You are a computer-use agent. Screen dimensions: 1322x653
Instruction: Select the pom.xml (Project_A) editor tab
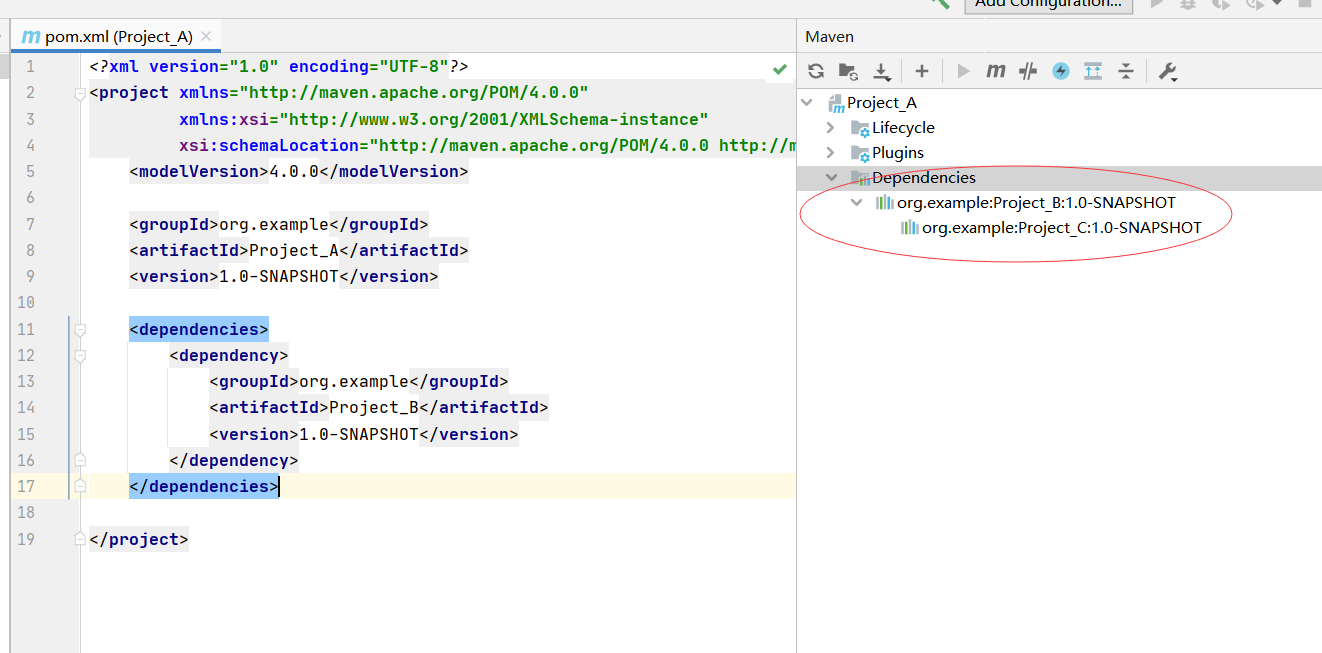tap(118, 37)
